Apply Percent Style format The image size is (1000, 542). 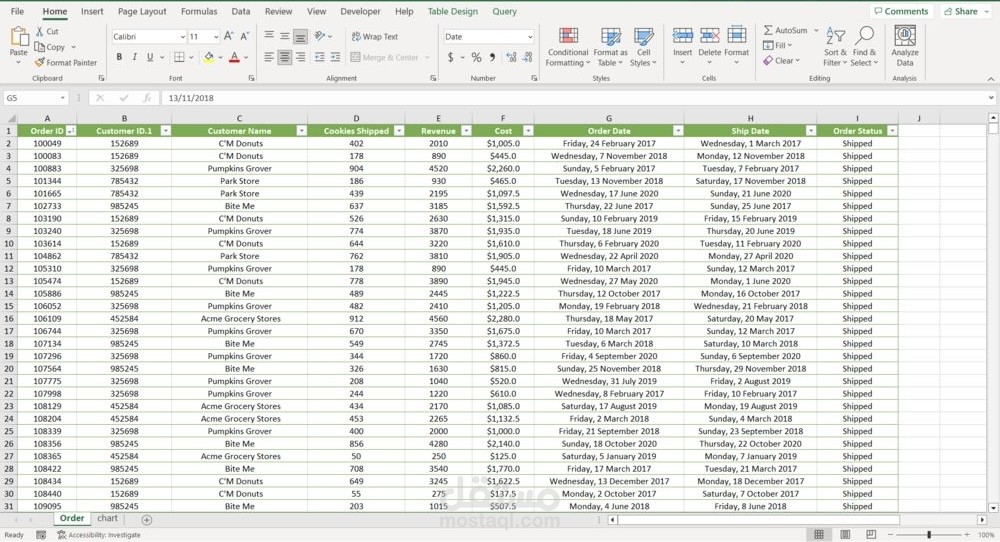(476, 57)
